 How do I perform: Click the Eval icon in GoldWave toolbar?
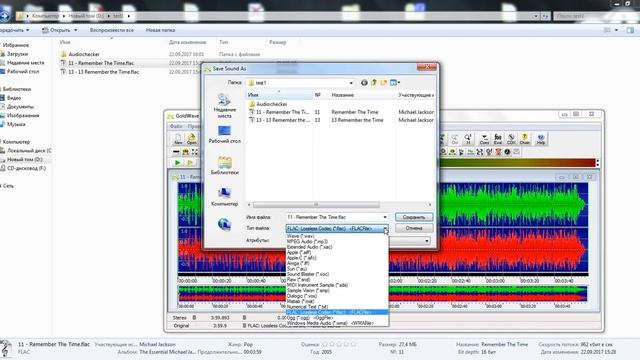(x=498, y=139)
